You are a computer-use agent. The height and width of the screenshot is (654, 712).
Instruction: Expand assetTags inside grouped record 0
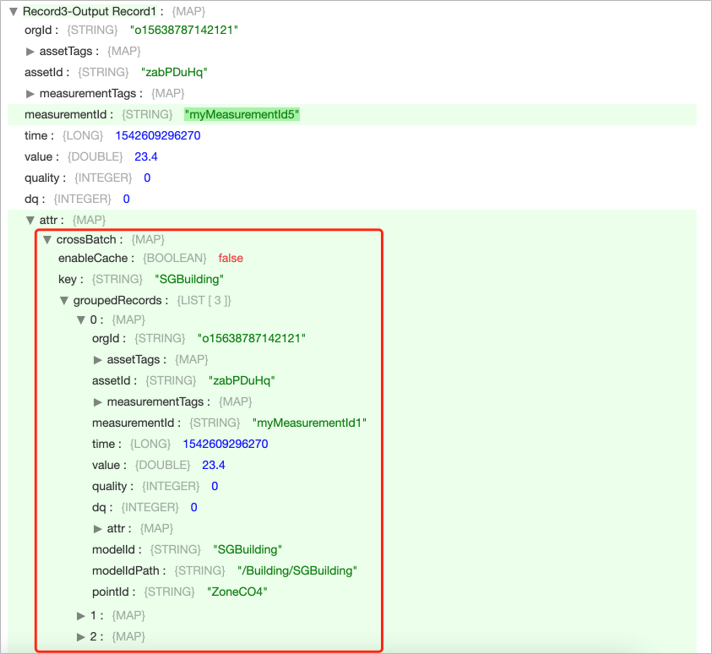pos(98,360)
